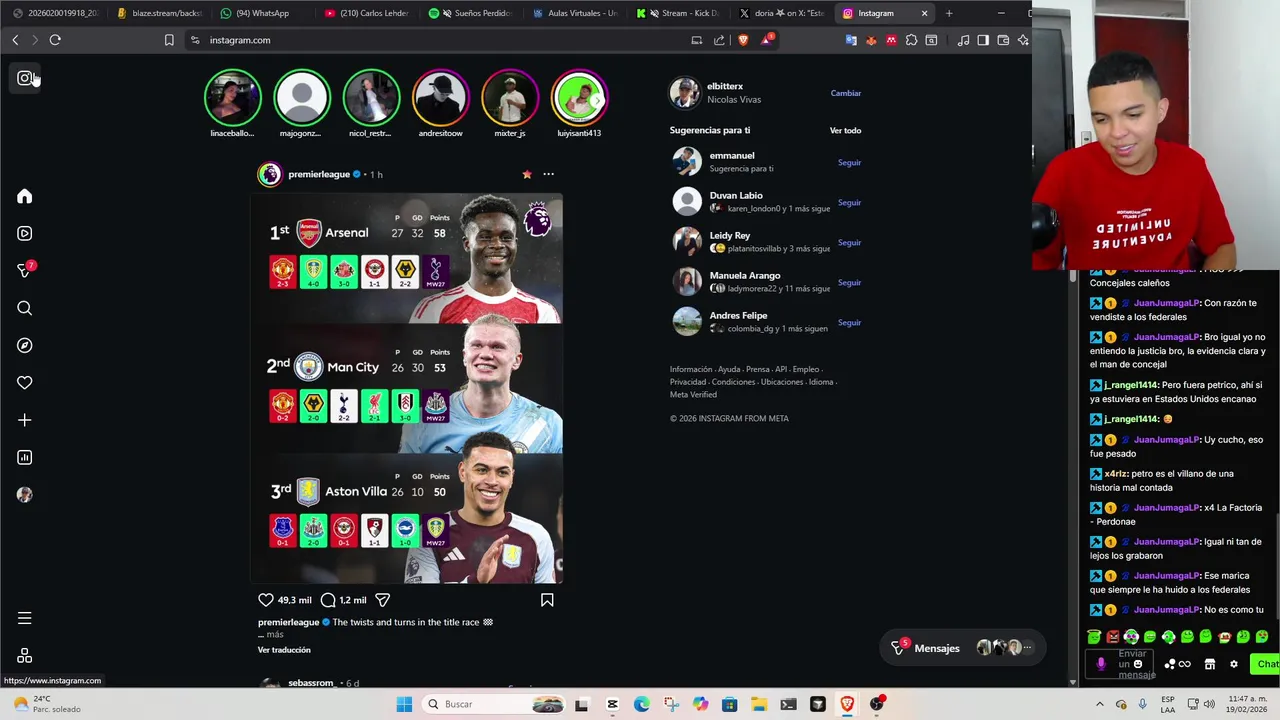Open Notifications heart icon in sidebar

coord(25,382)
